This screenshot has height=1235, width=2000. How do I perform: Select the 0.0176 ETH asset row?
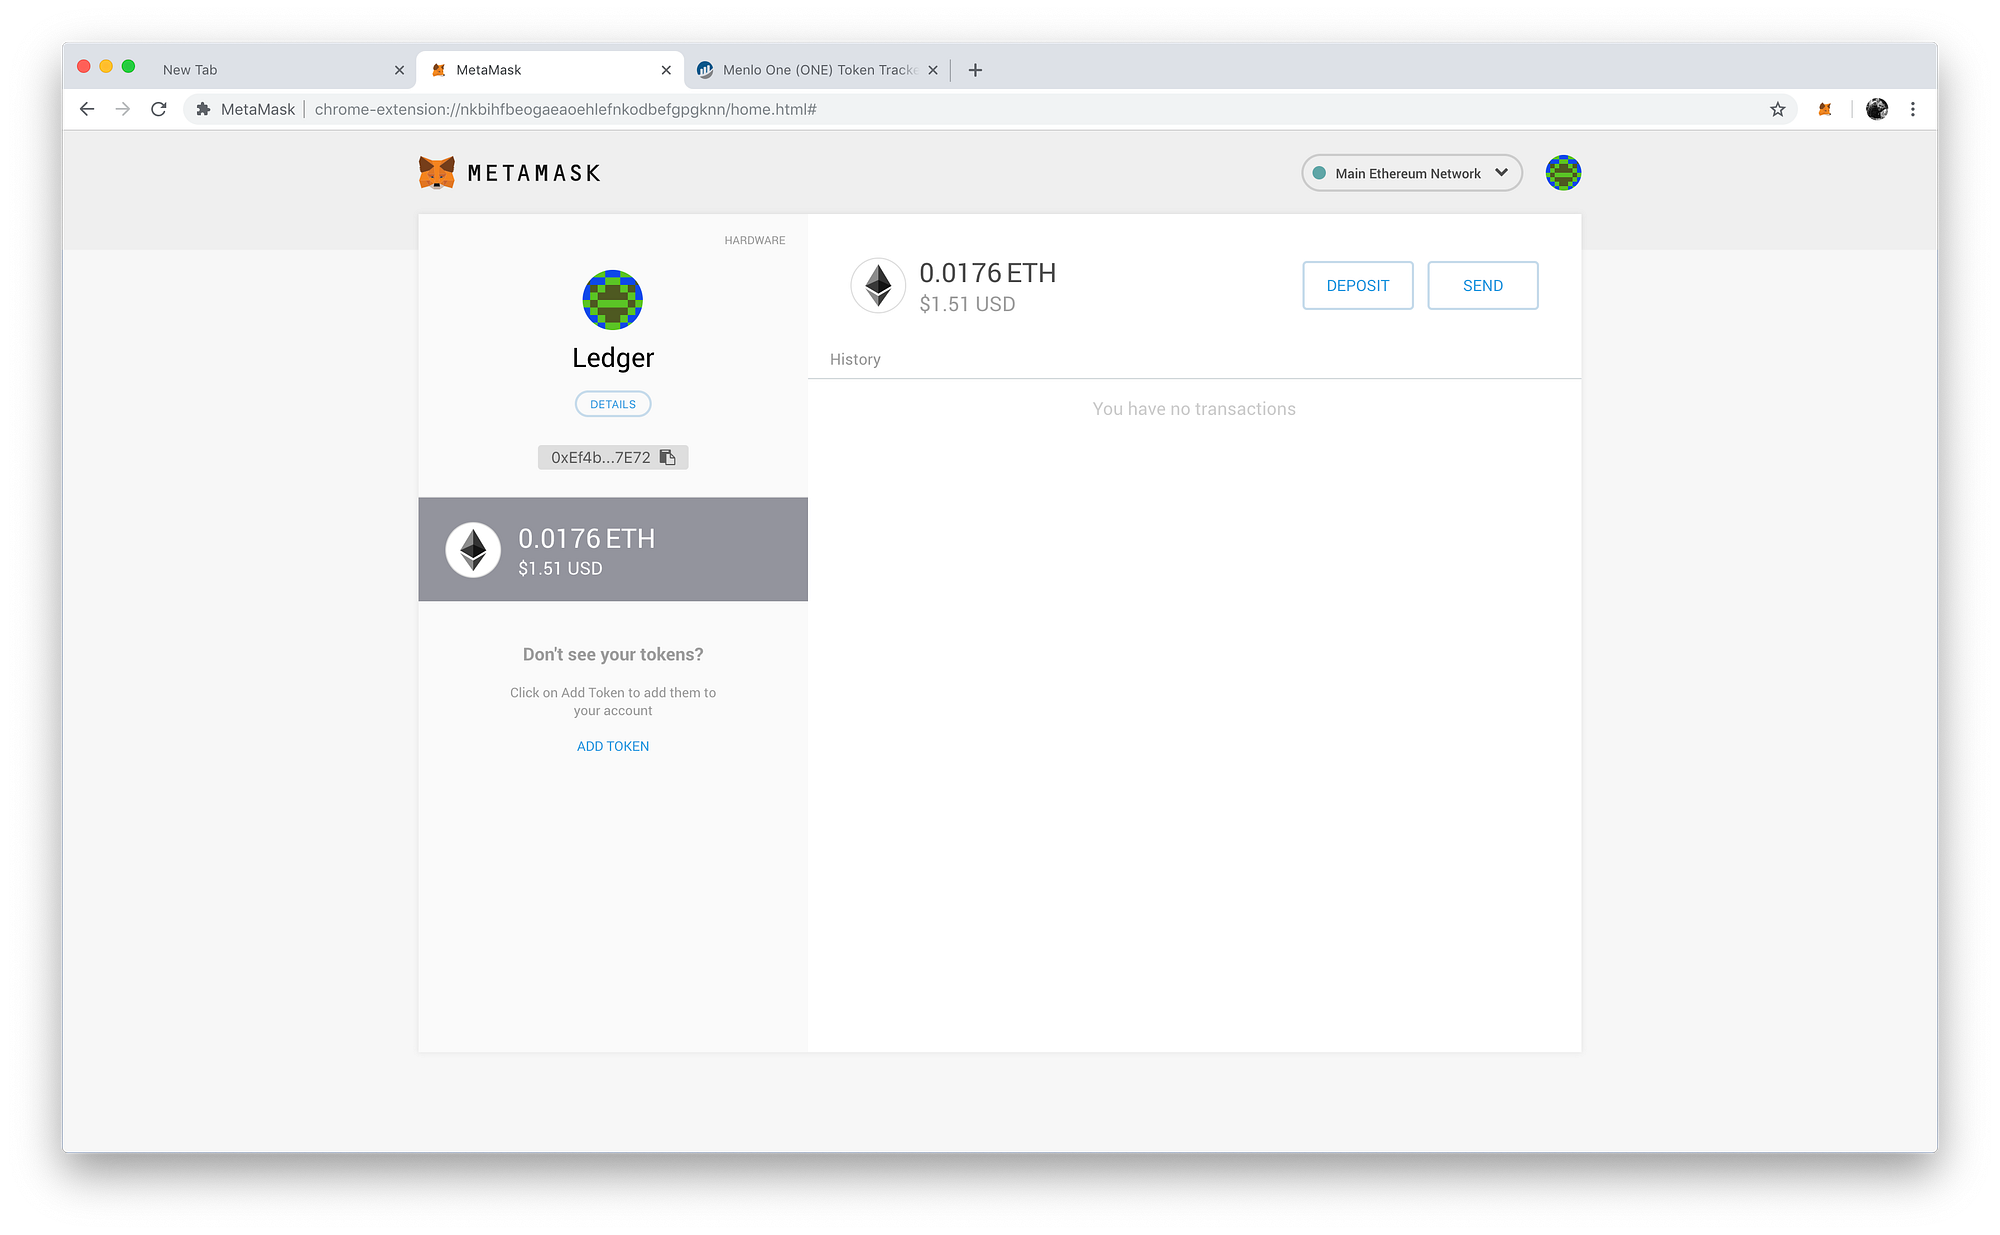coord(612,549)
